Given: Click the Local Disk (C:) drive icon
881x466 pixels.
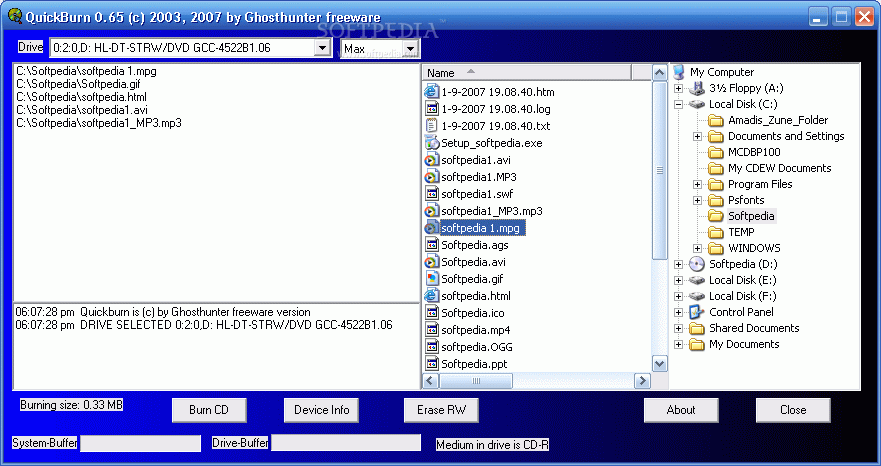Looking at the screenshot, I should click(697, 104).
